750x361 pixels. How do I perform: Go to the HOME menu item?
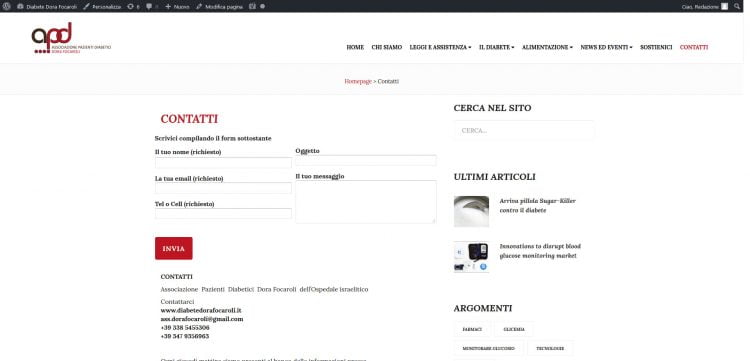coord(355,47)
